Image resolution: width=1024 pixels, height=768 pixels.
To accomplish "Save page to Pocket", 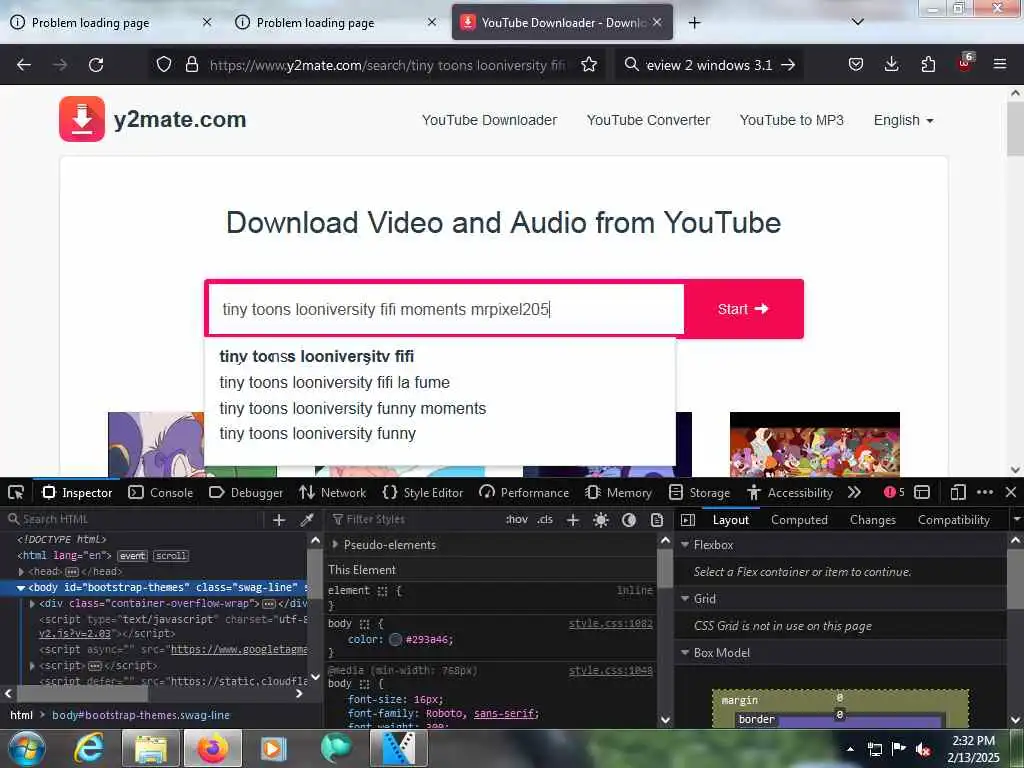I will pyautogui.click(x=856, y=65).
